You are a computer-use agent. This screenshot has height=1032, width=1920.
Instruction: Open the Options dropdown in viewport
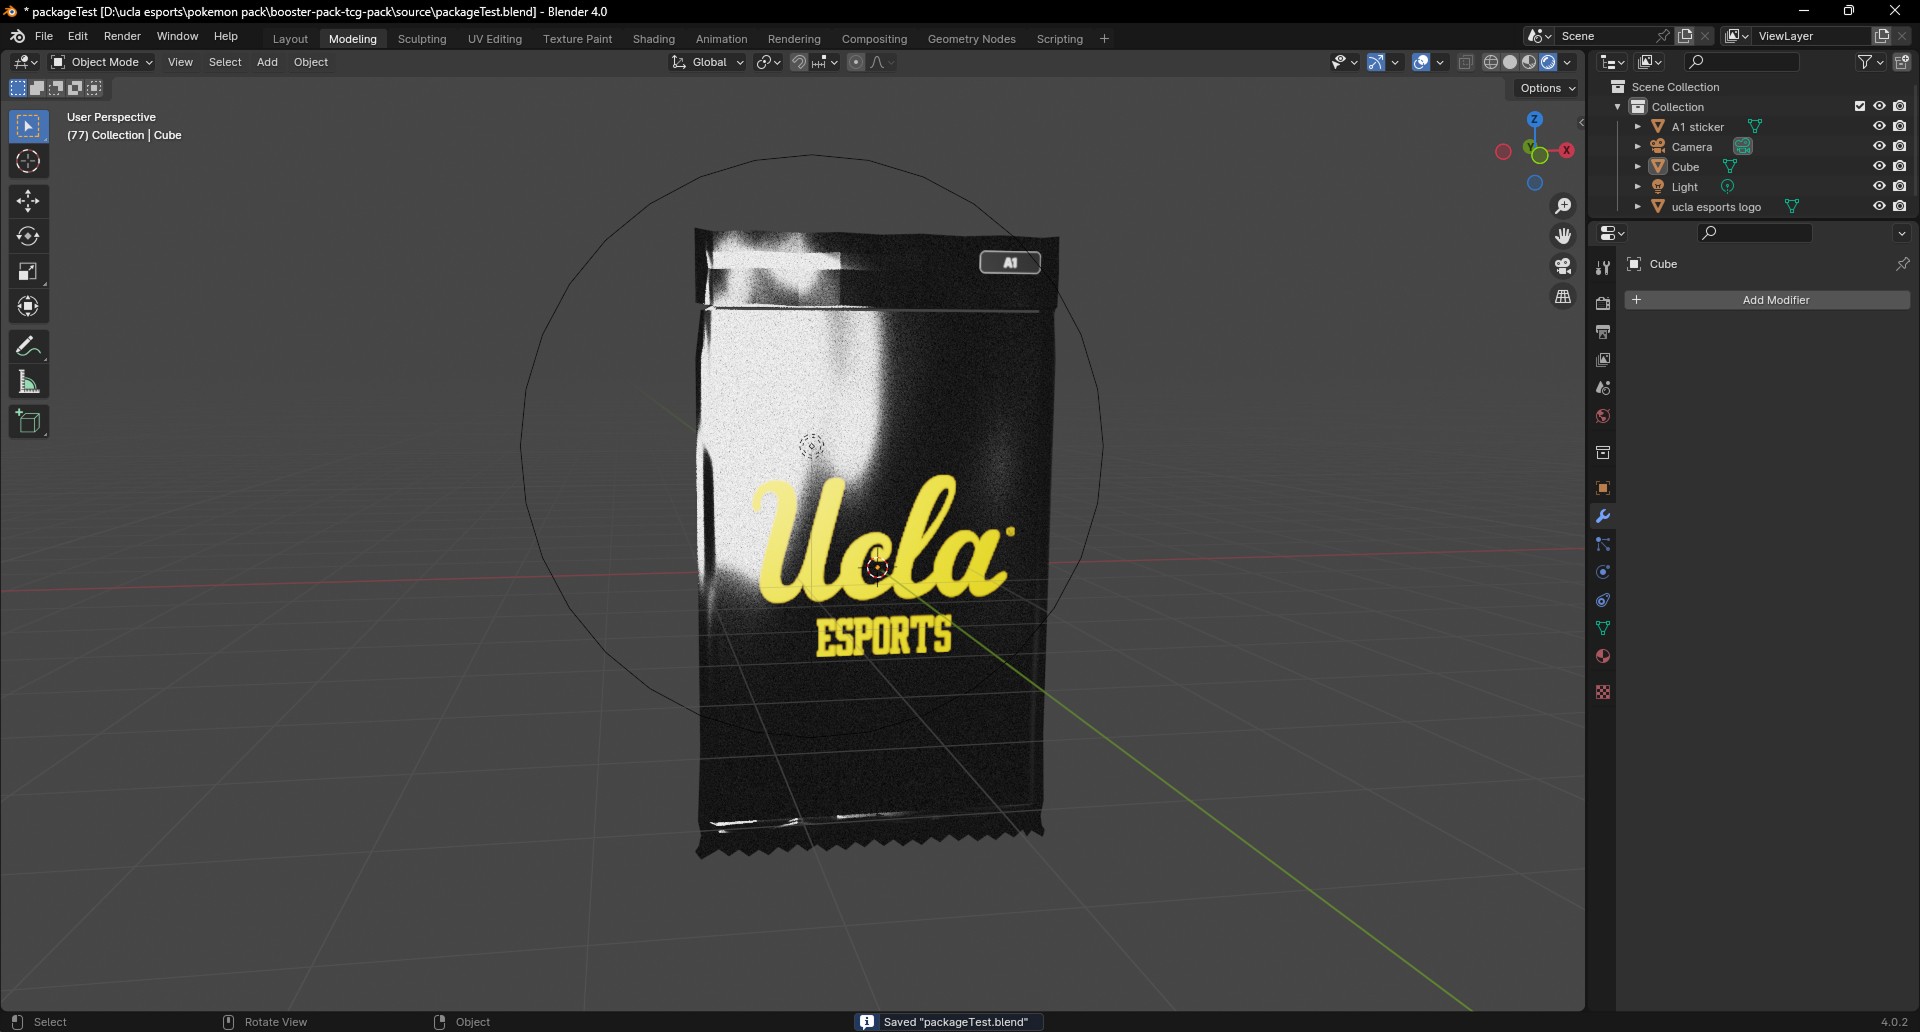click(1547, 88)
